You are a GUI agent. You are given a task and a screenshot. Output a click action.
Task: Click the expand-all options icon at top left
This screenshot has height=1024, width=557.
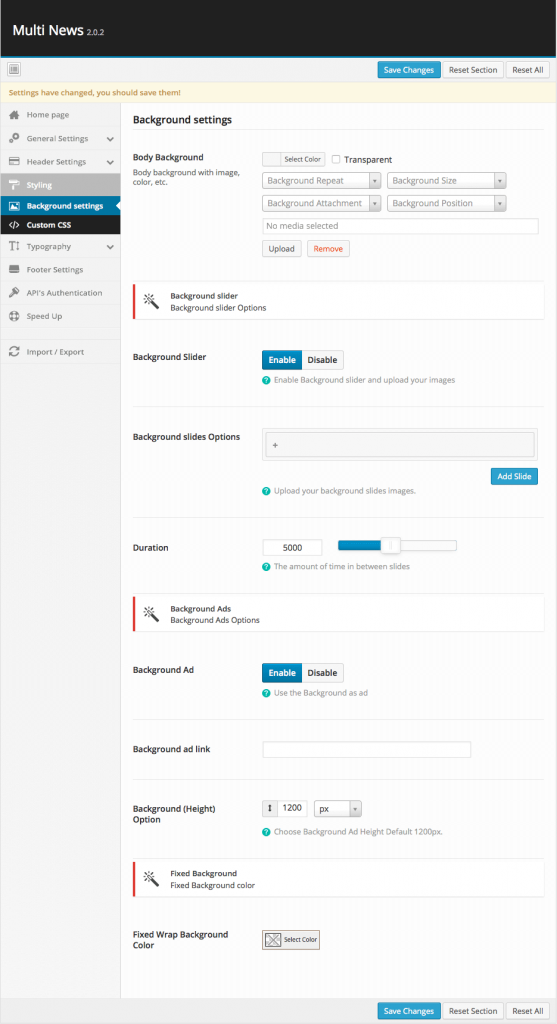14,69
